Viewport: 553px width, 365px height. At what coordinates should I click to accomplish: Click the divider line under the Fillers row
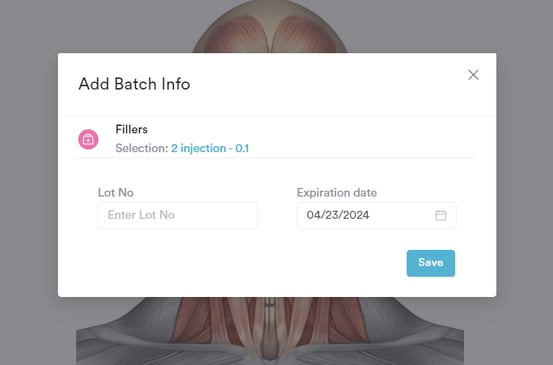277,158
